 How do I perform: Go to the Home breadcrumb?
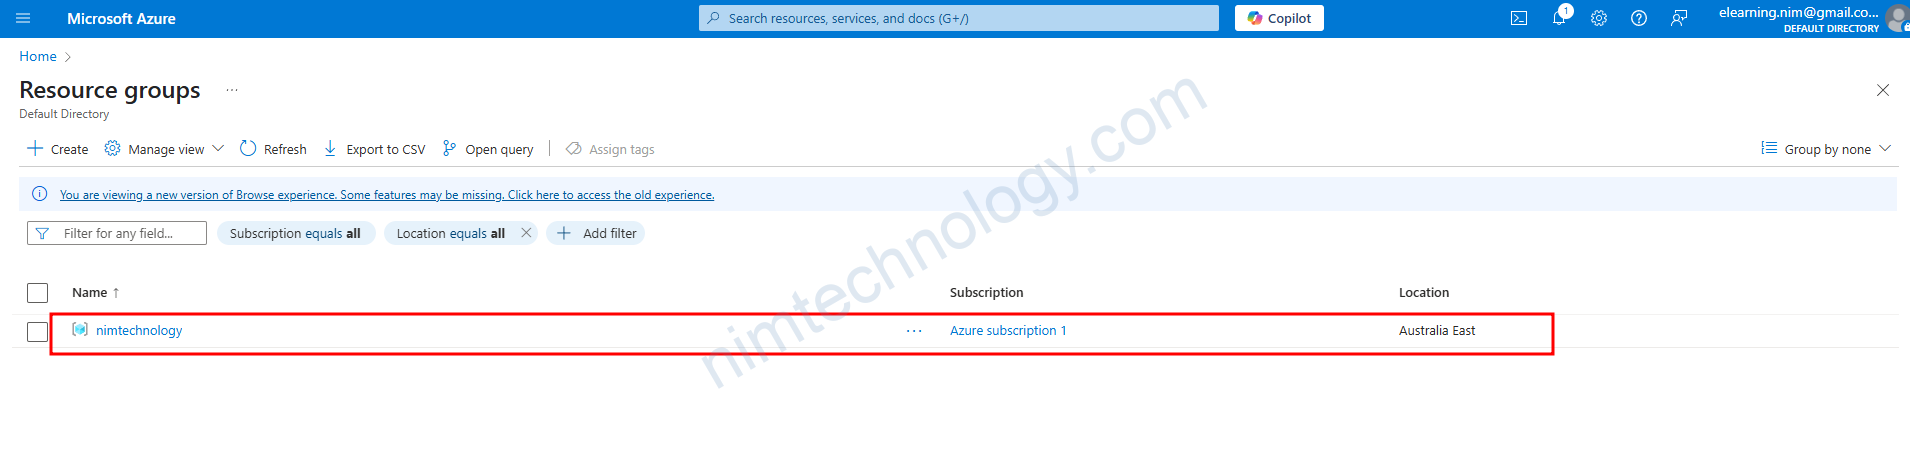(x=38, y=56)
